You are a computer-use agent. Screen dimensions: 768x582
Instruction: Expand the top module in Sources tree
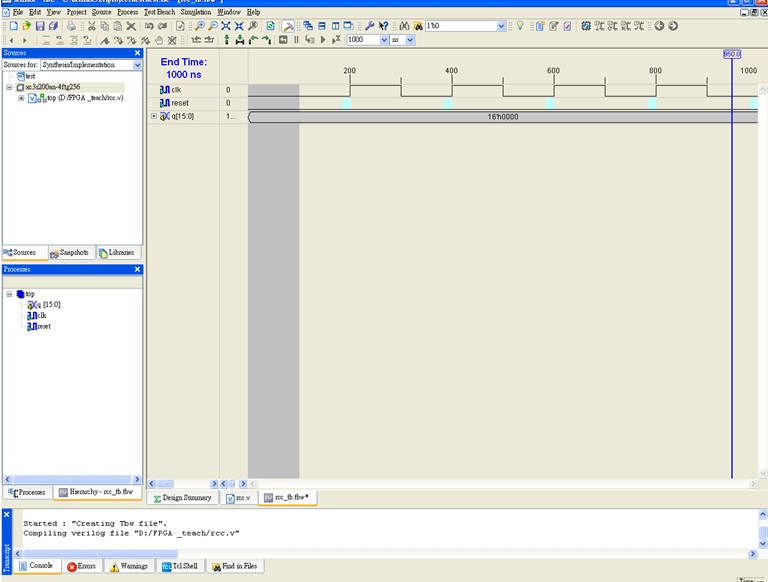coord(21,98)
